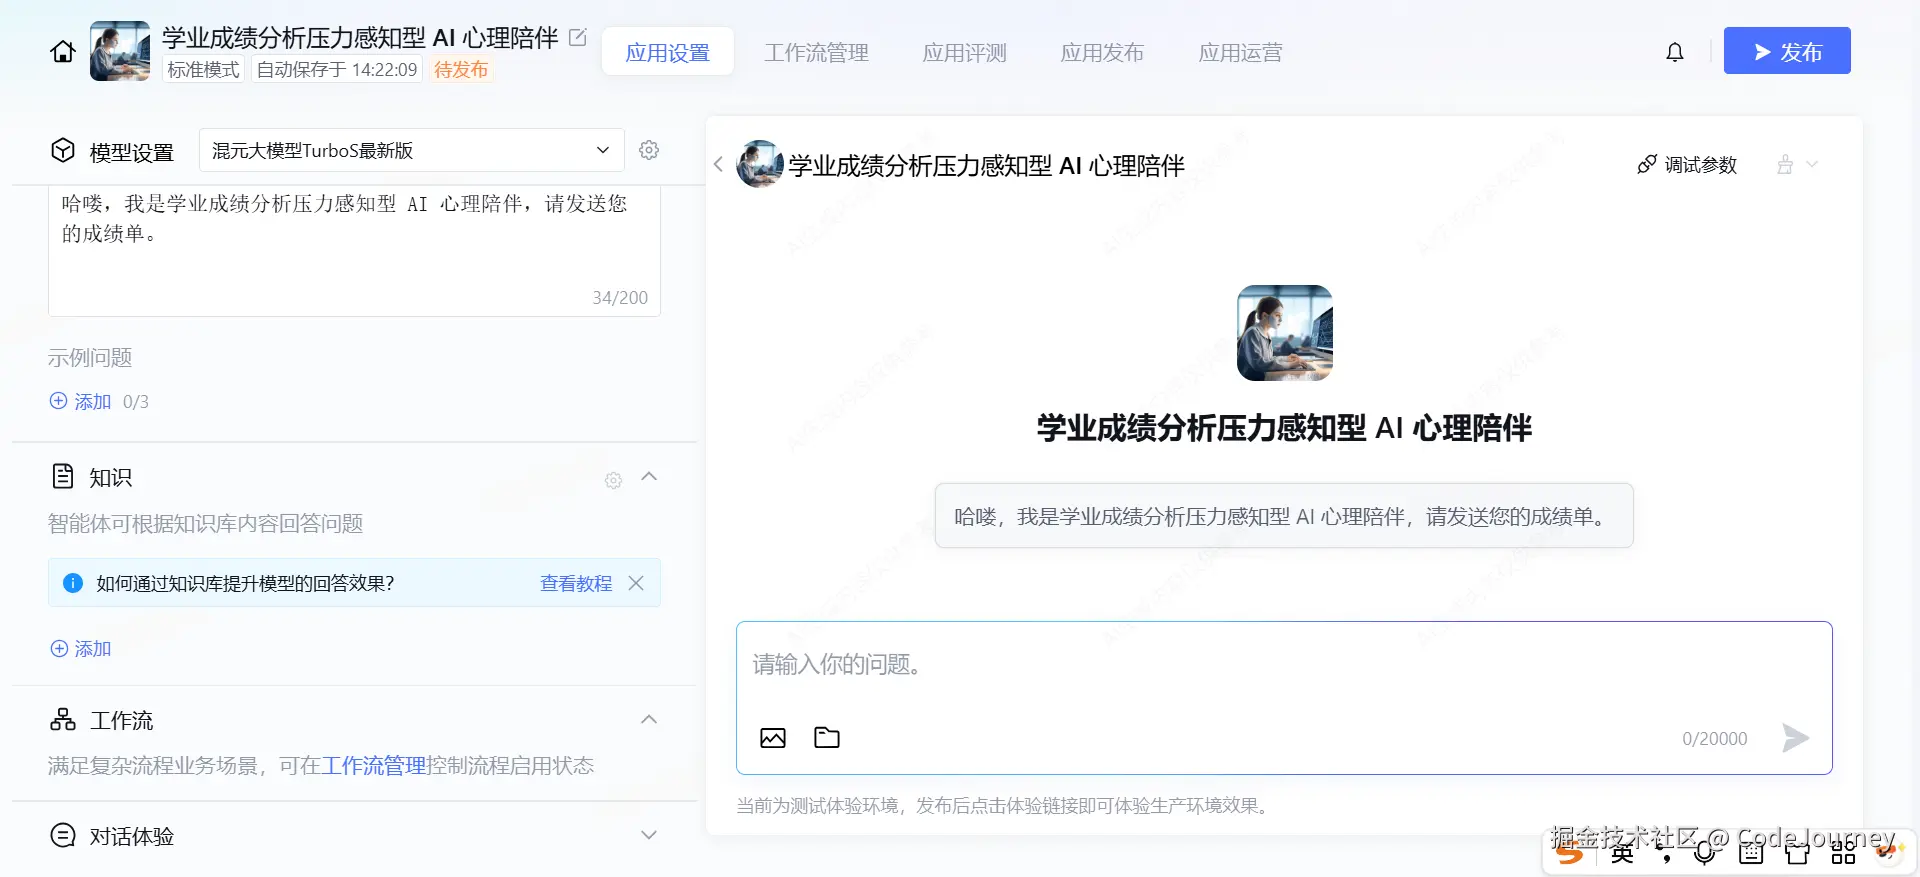
Task: Click the 示例问题 label
Action: point(90,357)
